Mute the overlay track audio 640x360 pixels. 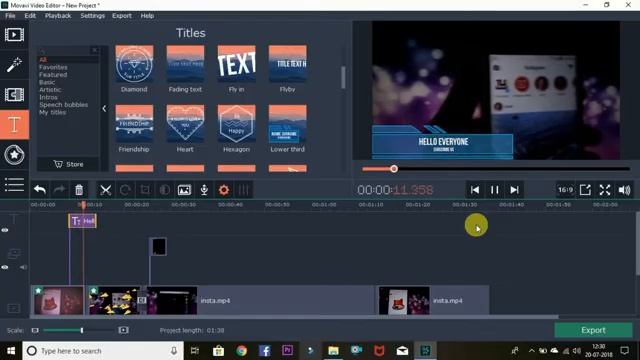tap(23, 267)
